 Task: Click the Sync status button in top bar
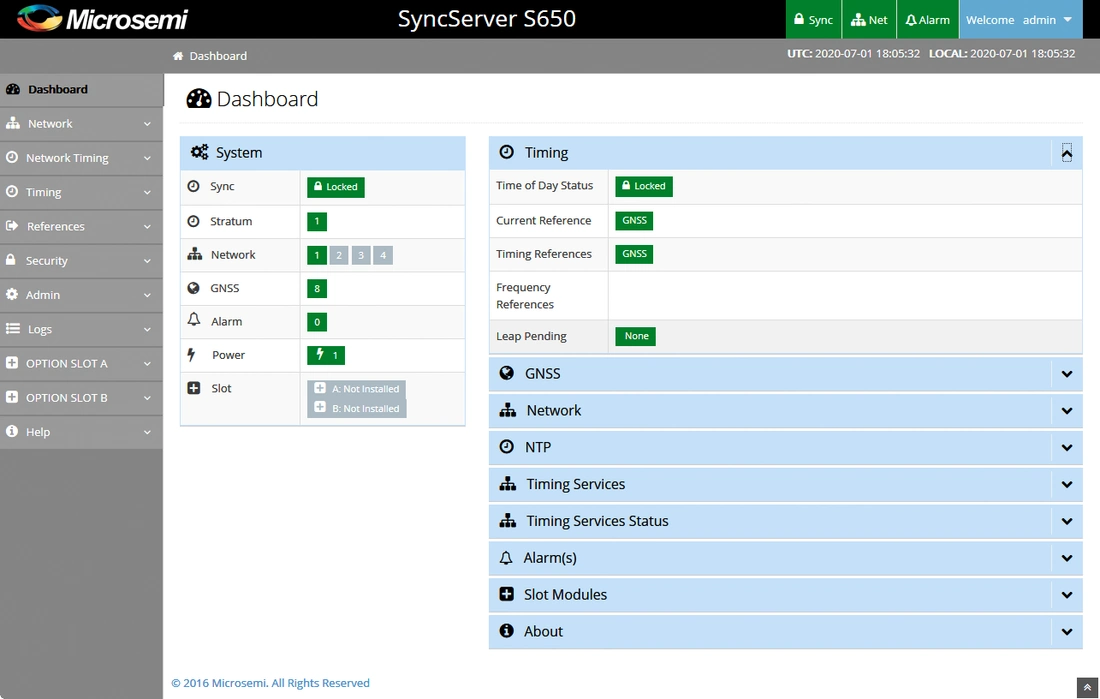pyautogui.click(x=813, y=20)
